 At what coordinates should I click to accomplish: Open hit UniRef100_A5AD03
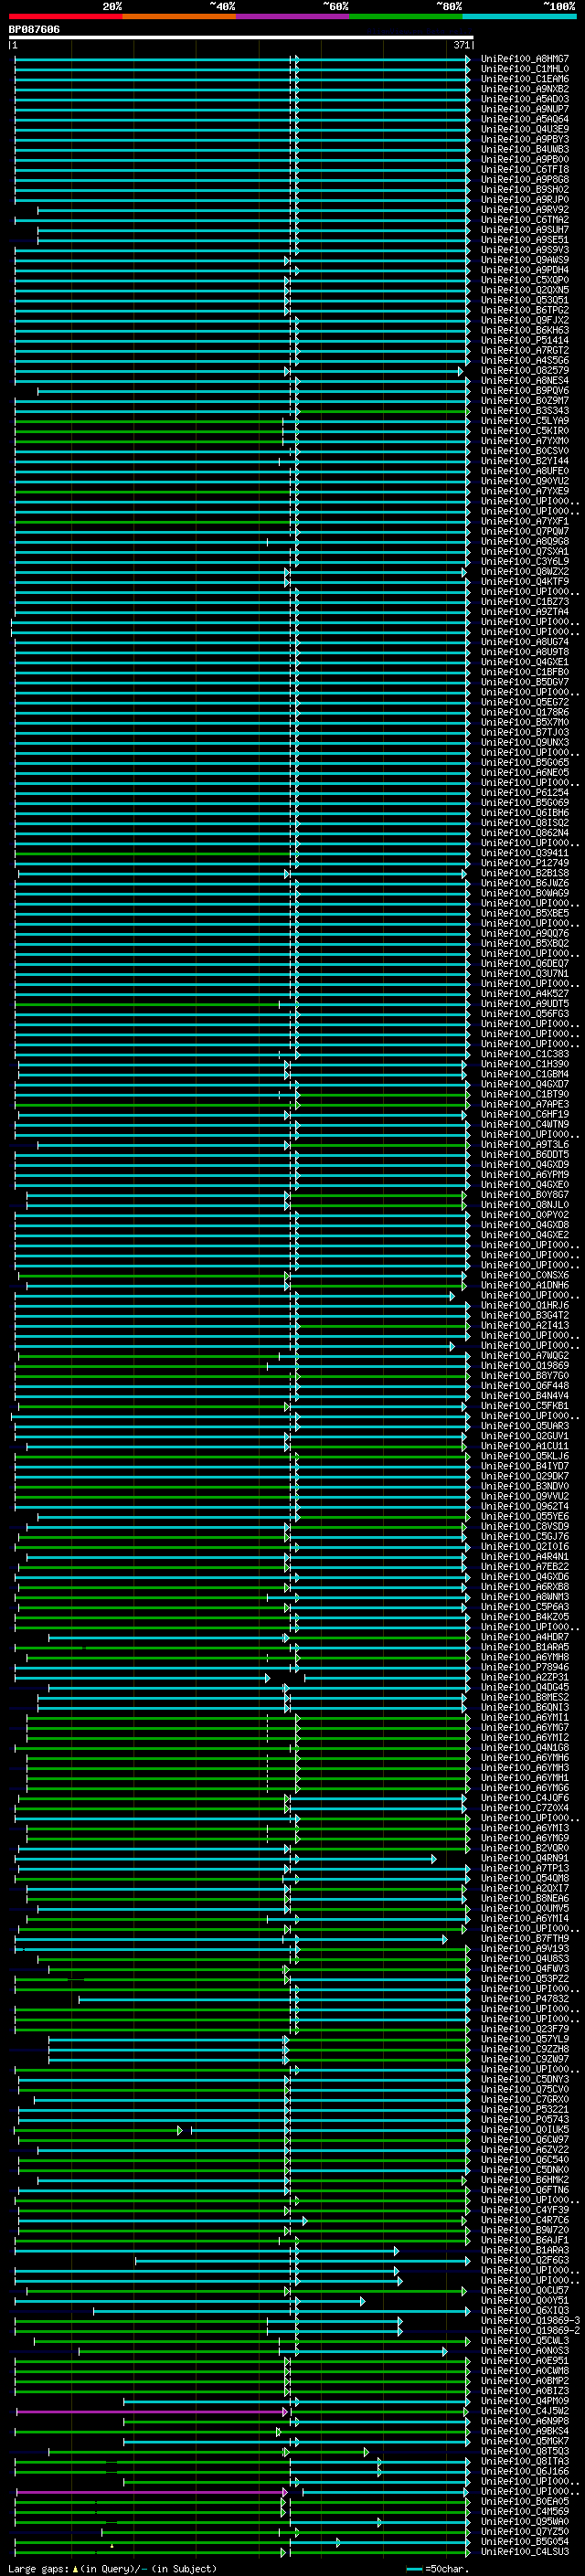click(524, 99)
